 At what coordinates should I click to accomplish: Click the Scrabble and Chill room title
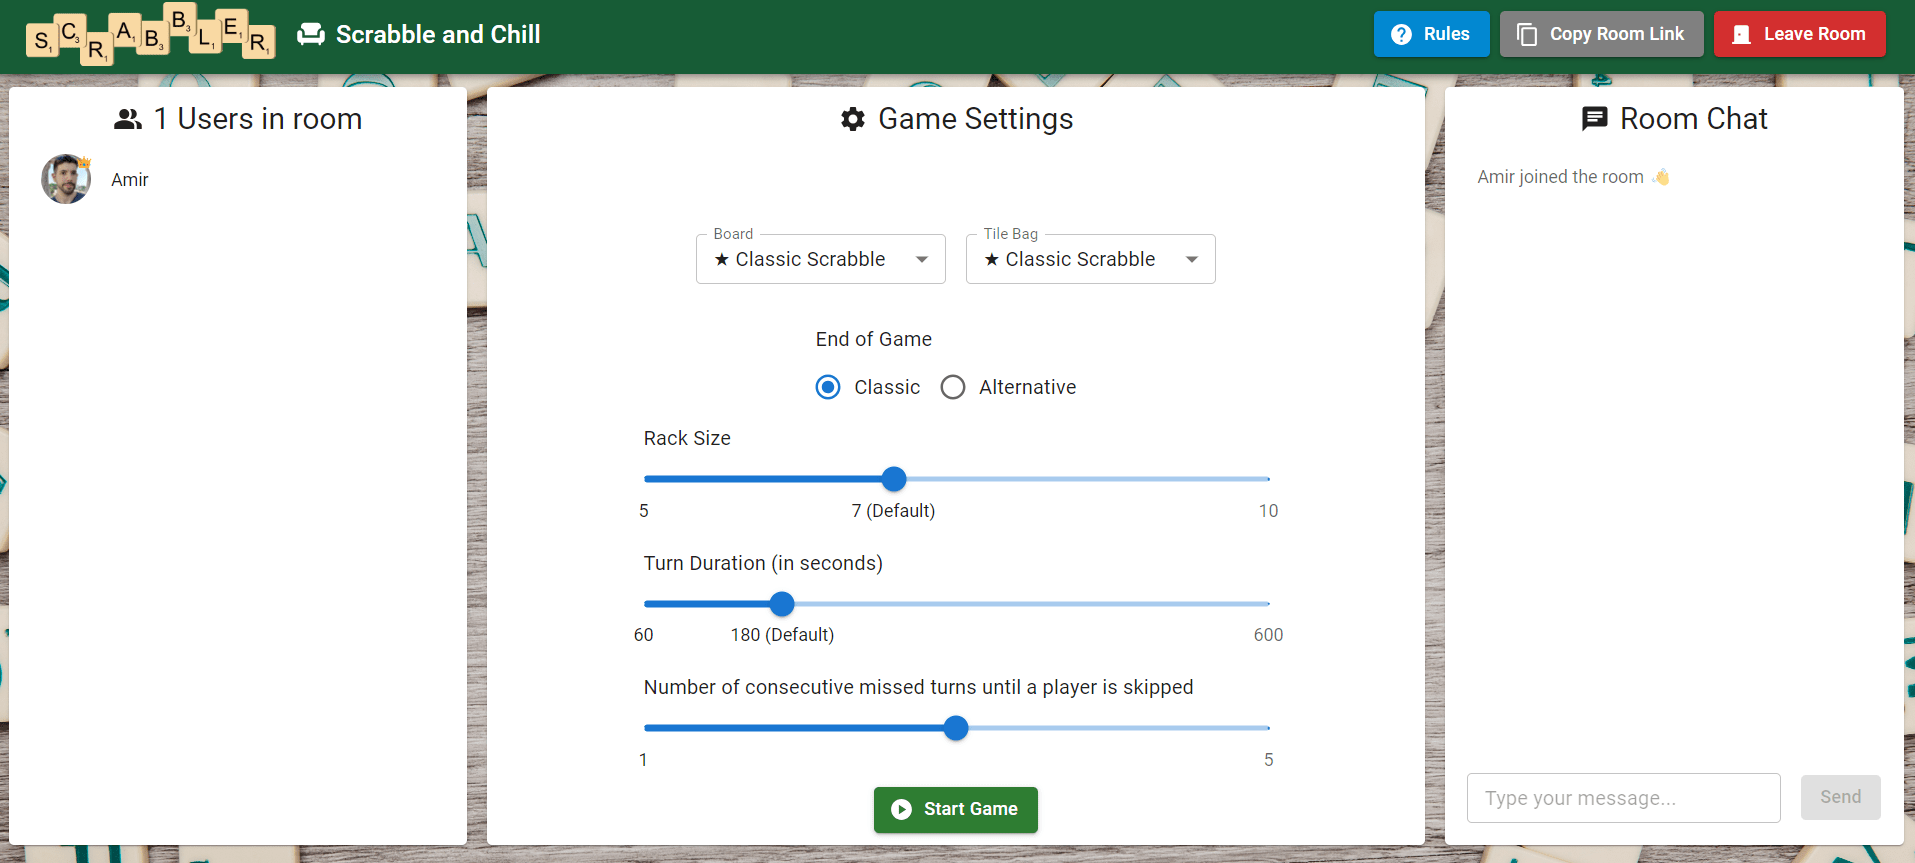coord(438,34)
